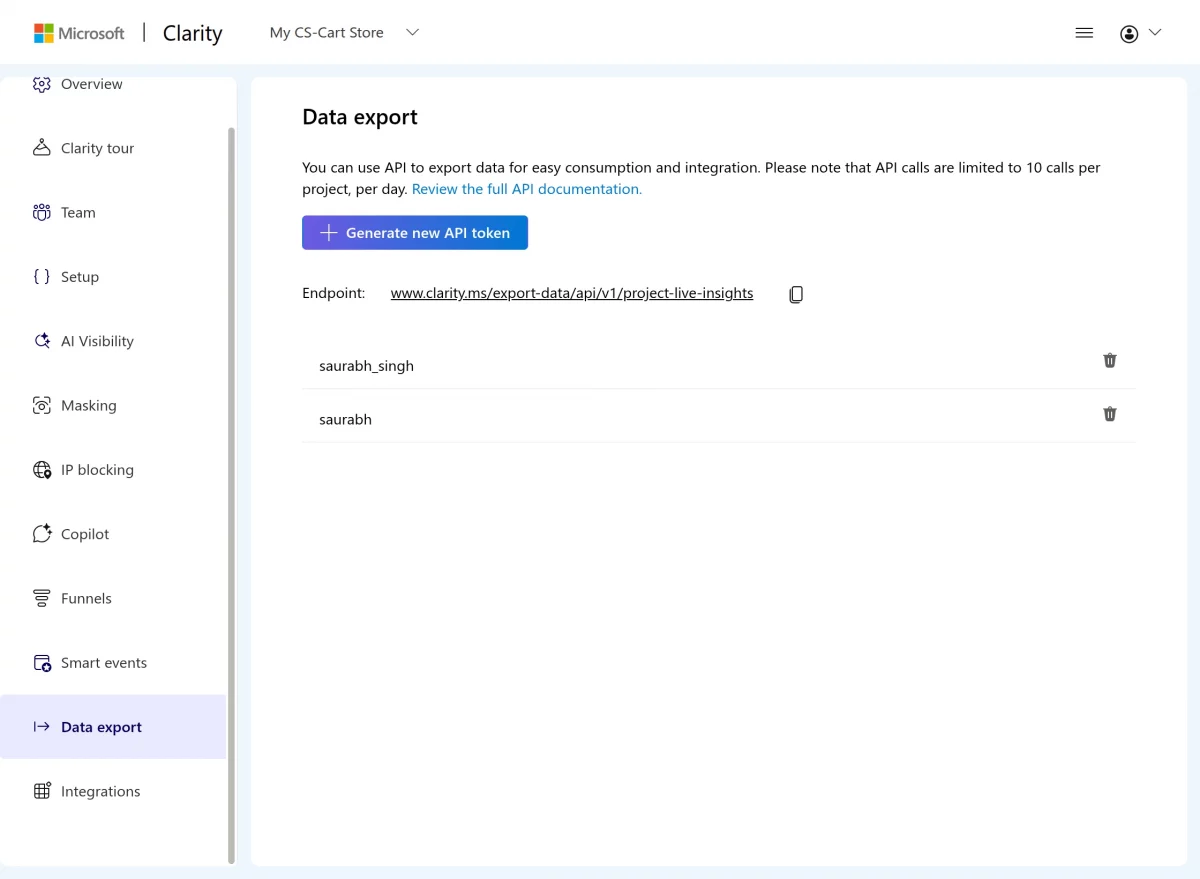The width and height of the screenshot is (1200, 879).
Task: Click the IP blocking globe icon
Action: [41, 470]
